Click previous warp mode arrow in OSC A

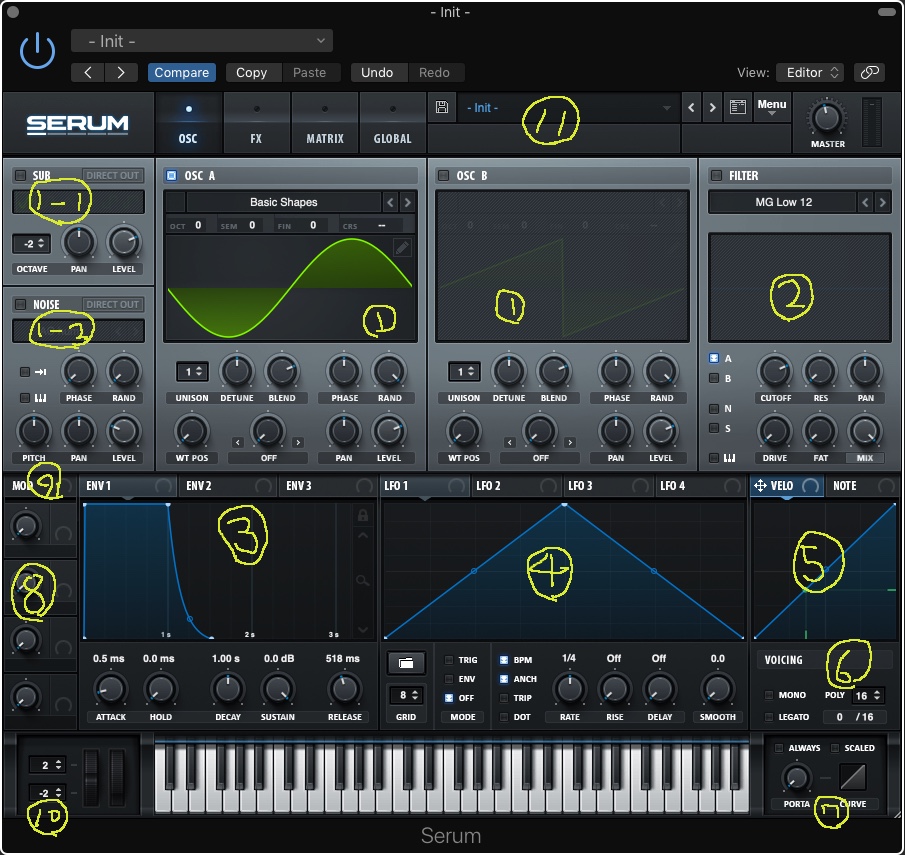point(238,442)
